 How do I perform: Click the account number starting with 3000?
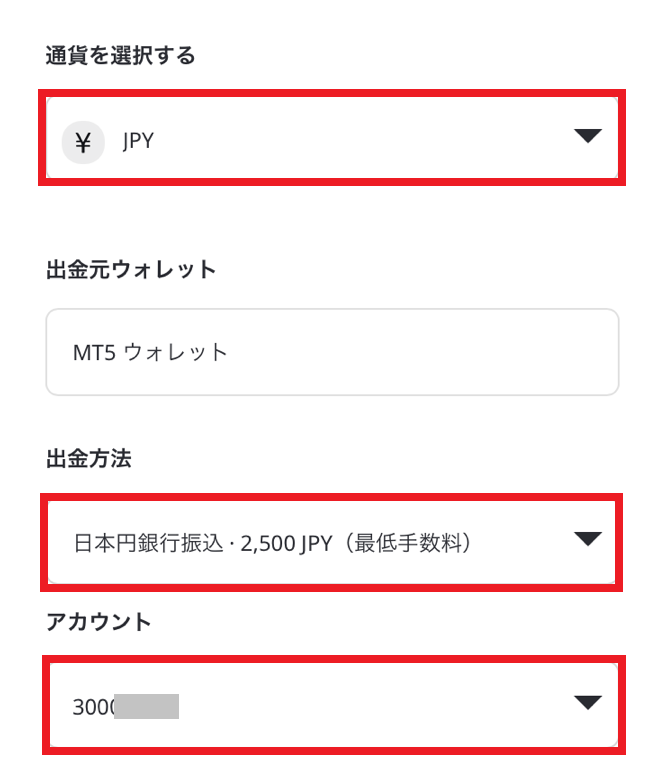[125, 707]
